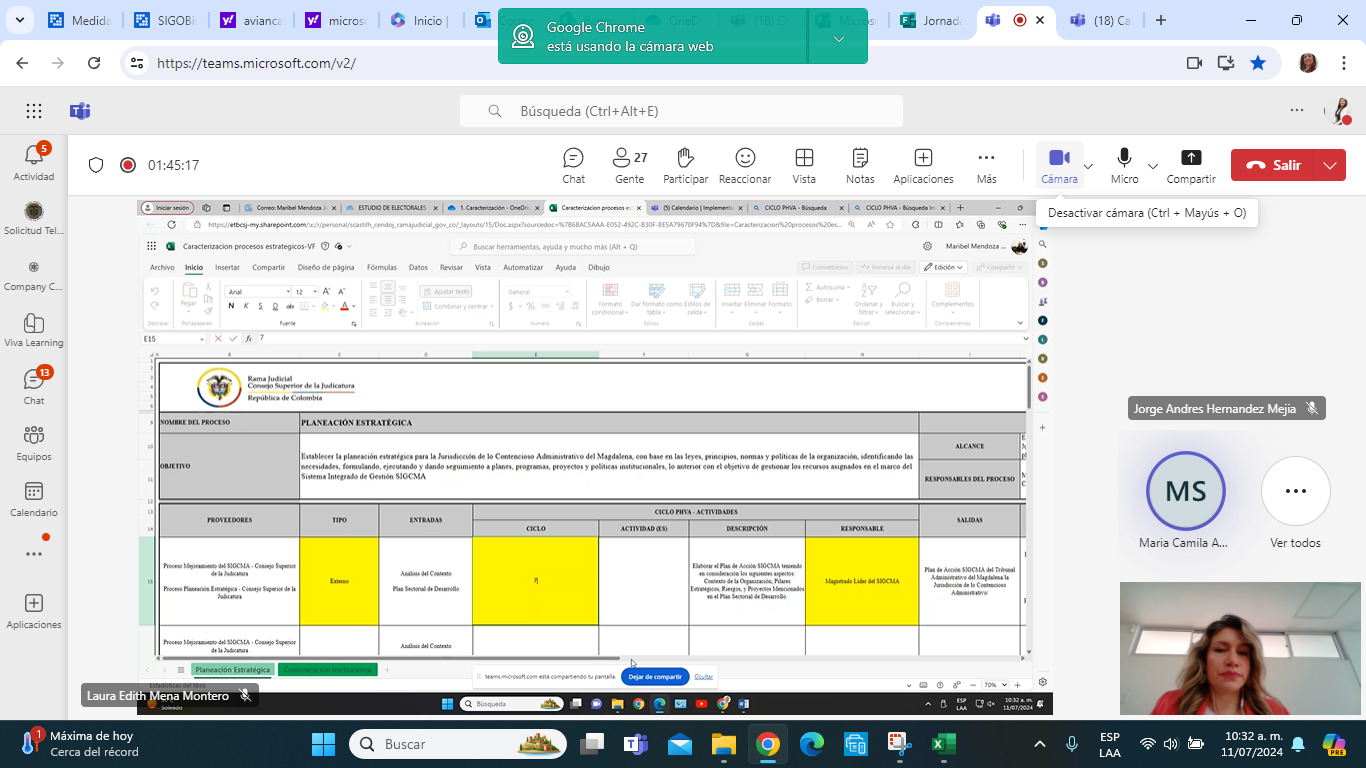
Task: Click Windows taskbar Buscar search box
Action: (458, 744)
